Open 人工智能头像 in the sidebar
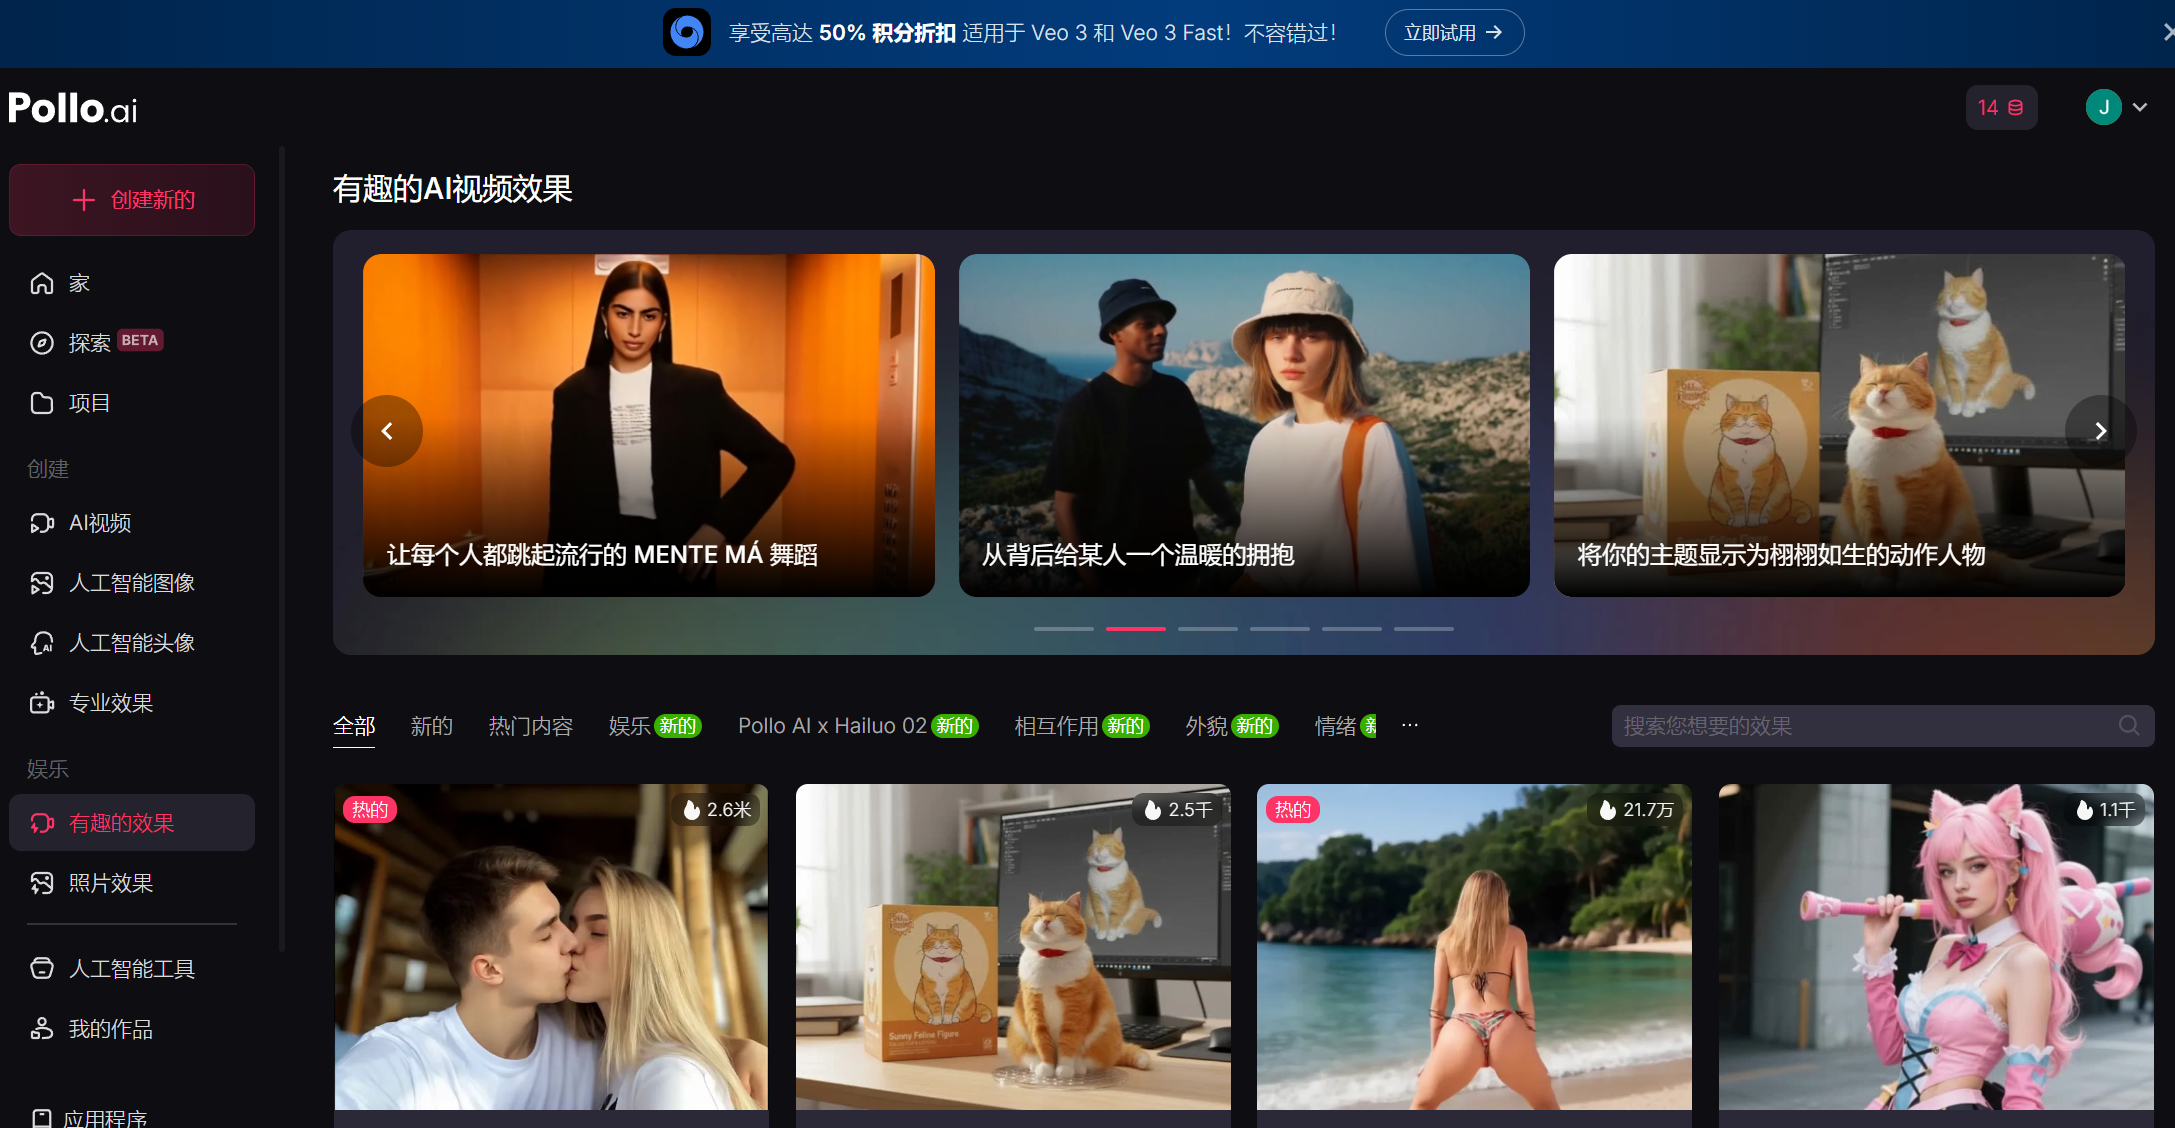This screenshot has width=2175, height=1128. [132, 643]
